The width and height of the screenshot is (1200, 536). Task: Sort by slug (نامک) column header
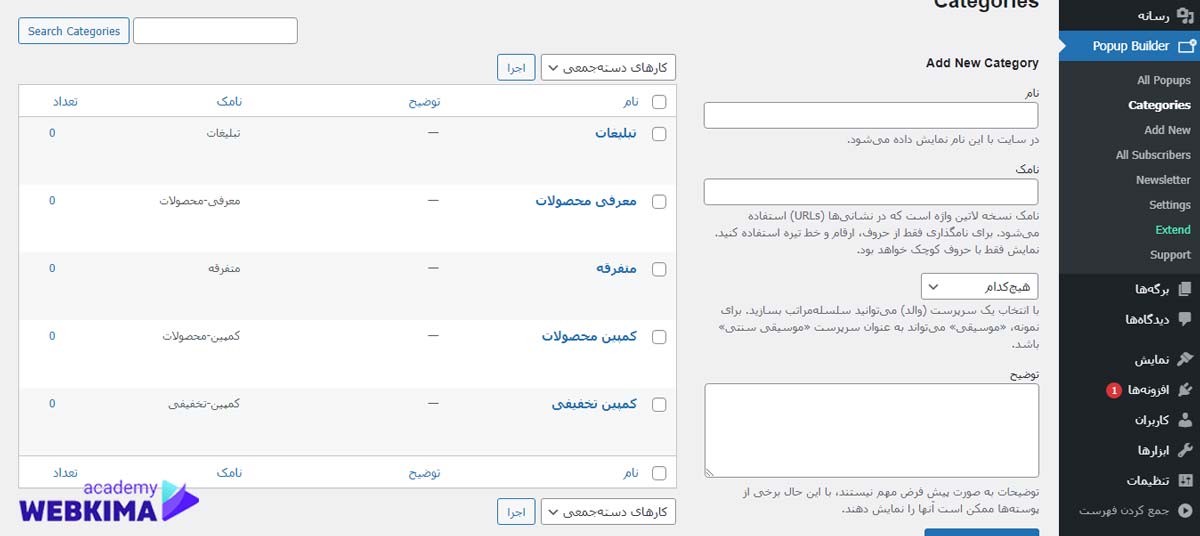coord(229,102)
